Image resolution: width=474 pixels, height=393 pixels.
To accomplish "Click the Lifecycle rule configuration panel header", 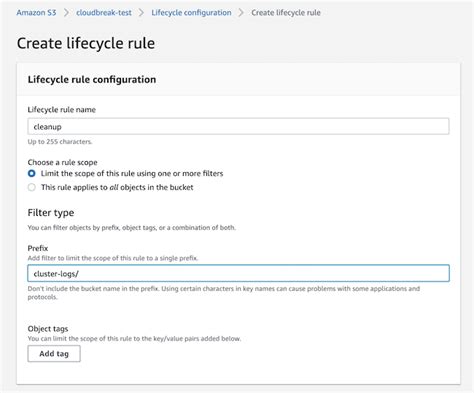I will click(92, 79).
